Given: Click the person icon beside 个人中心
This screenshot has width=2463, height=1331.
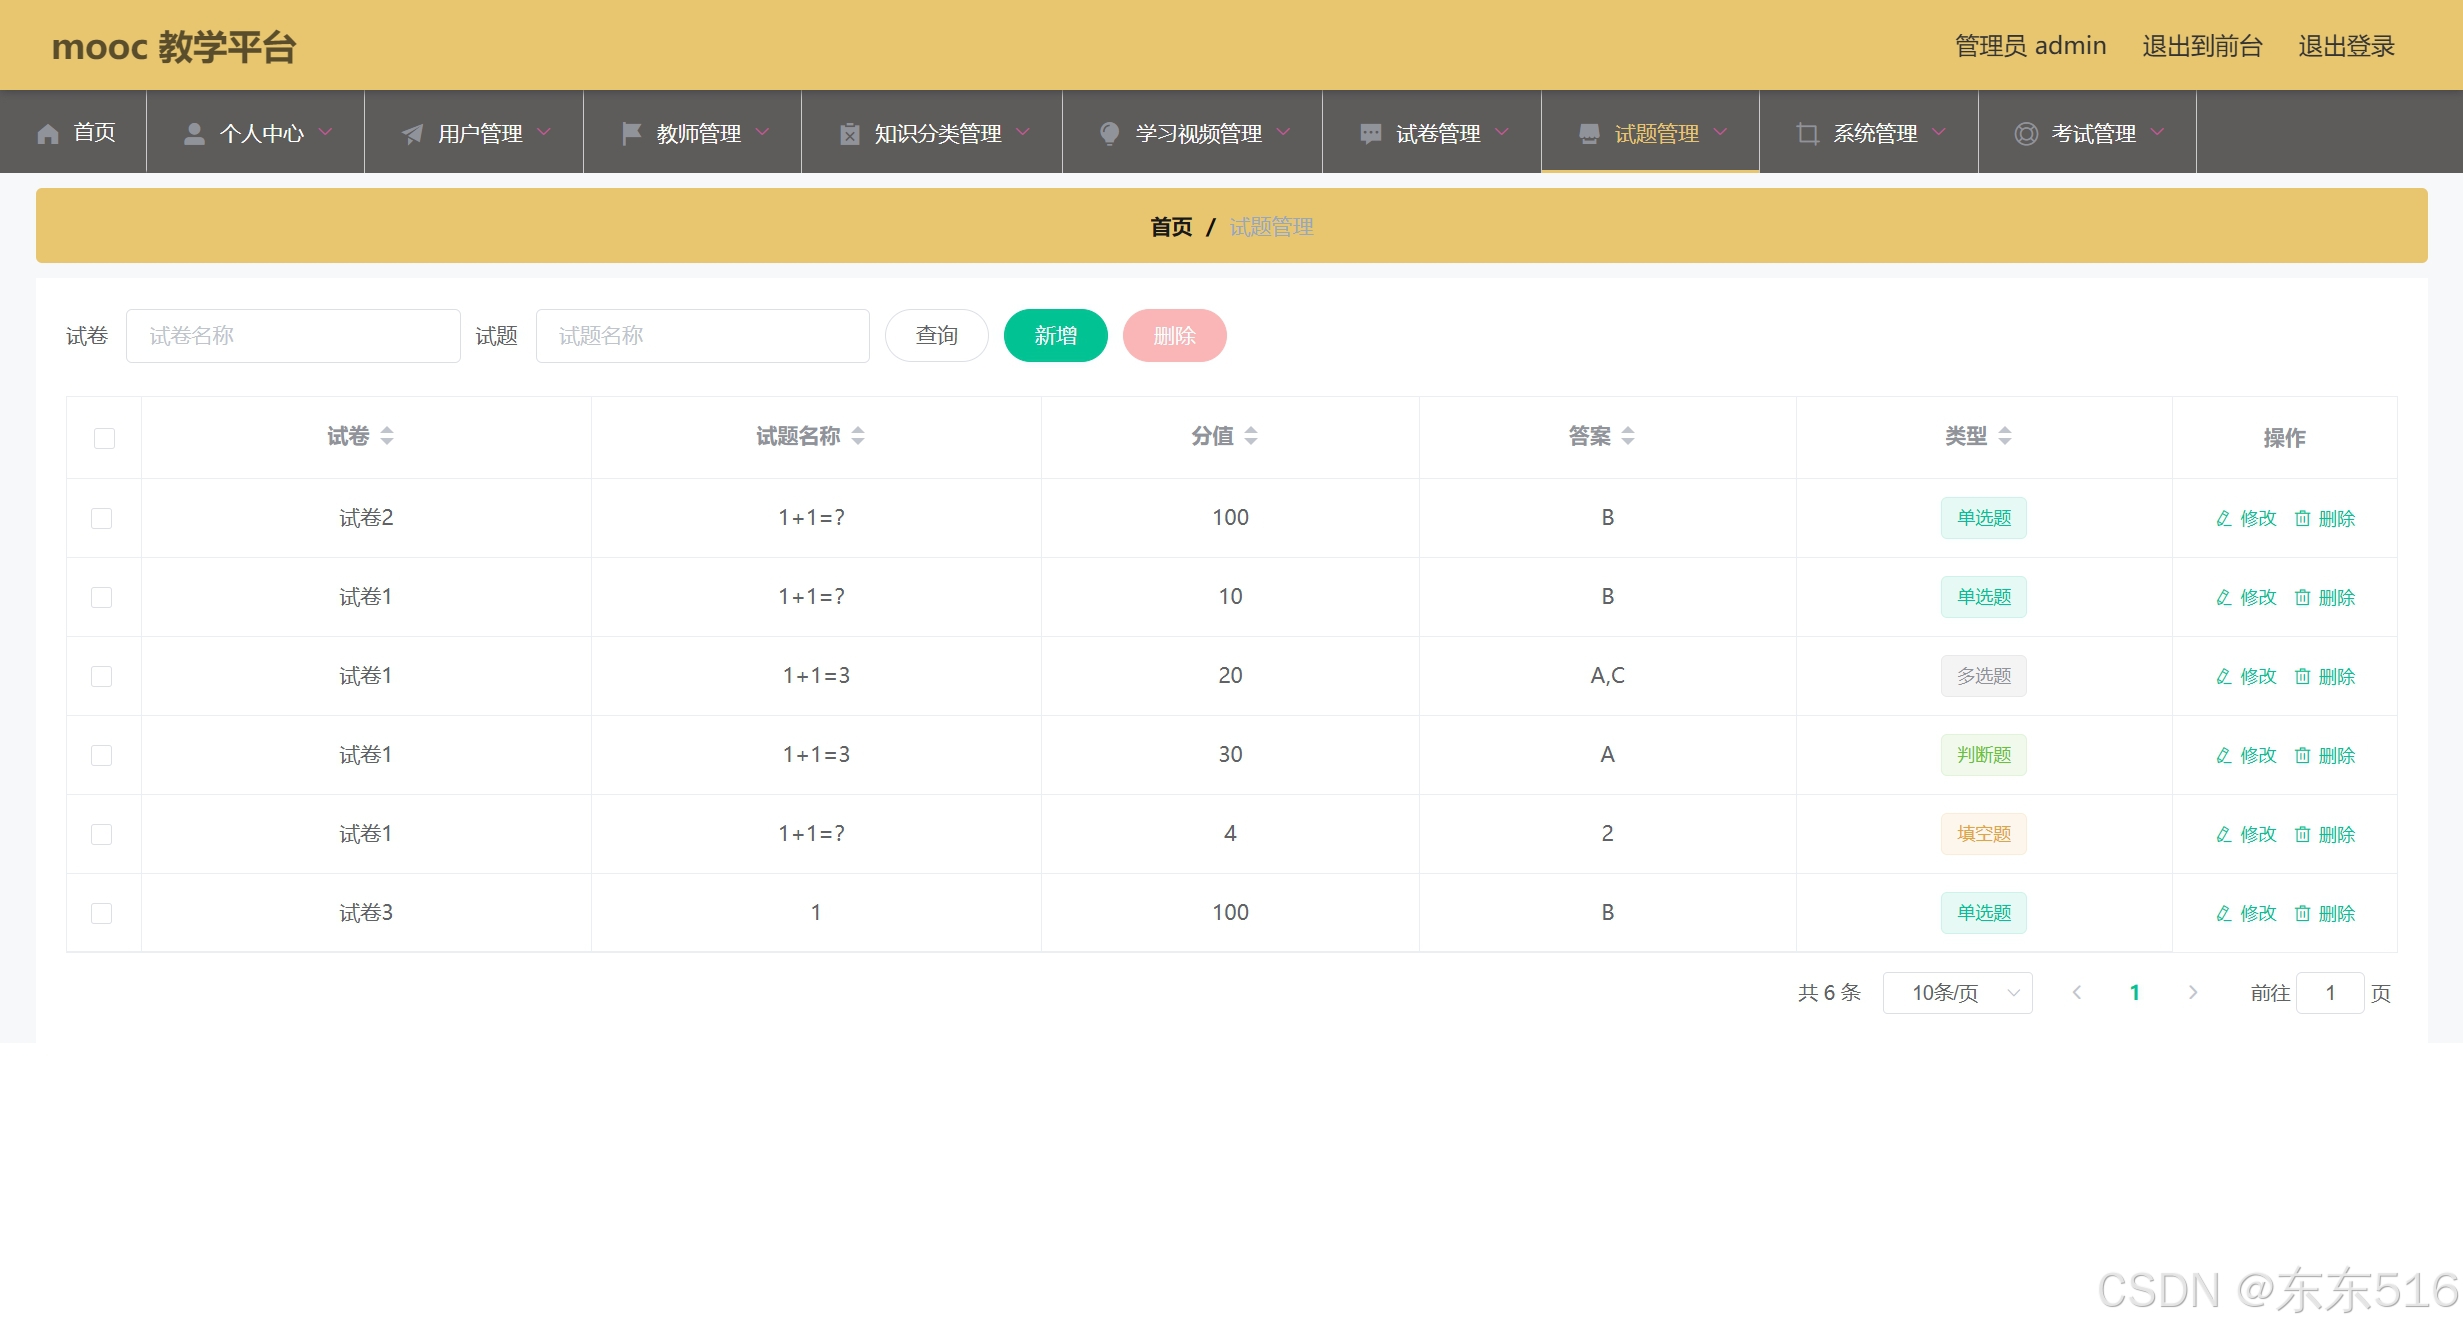Looking at the screenshot, I should 194,134.
